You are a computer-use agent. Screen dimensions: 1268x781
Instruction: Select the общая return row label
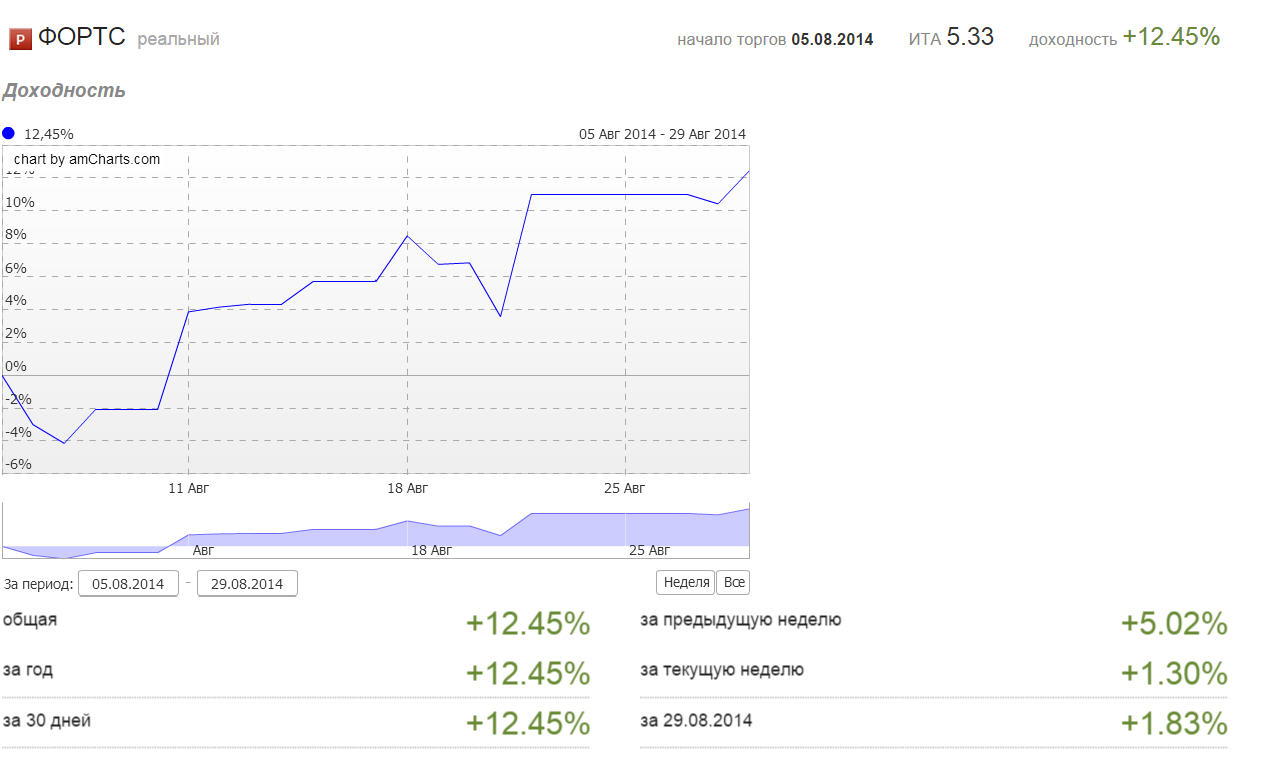[30, 620]
